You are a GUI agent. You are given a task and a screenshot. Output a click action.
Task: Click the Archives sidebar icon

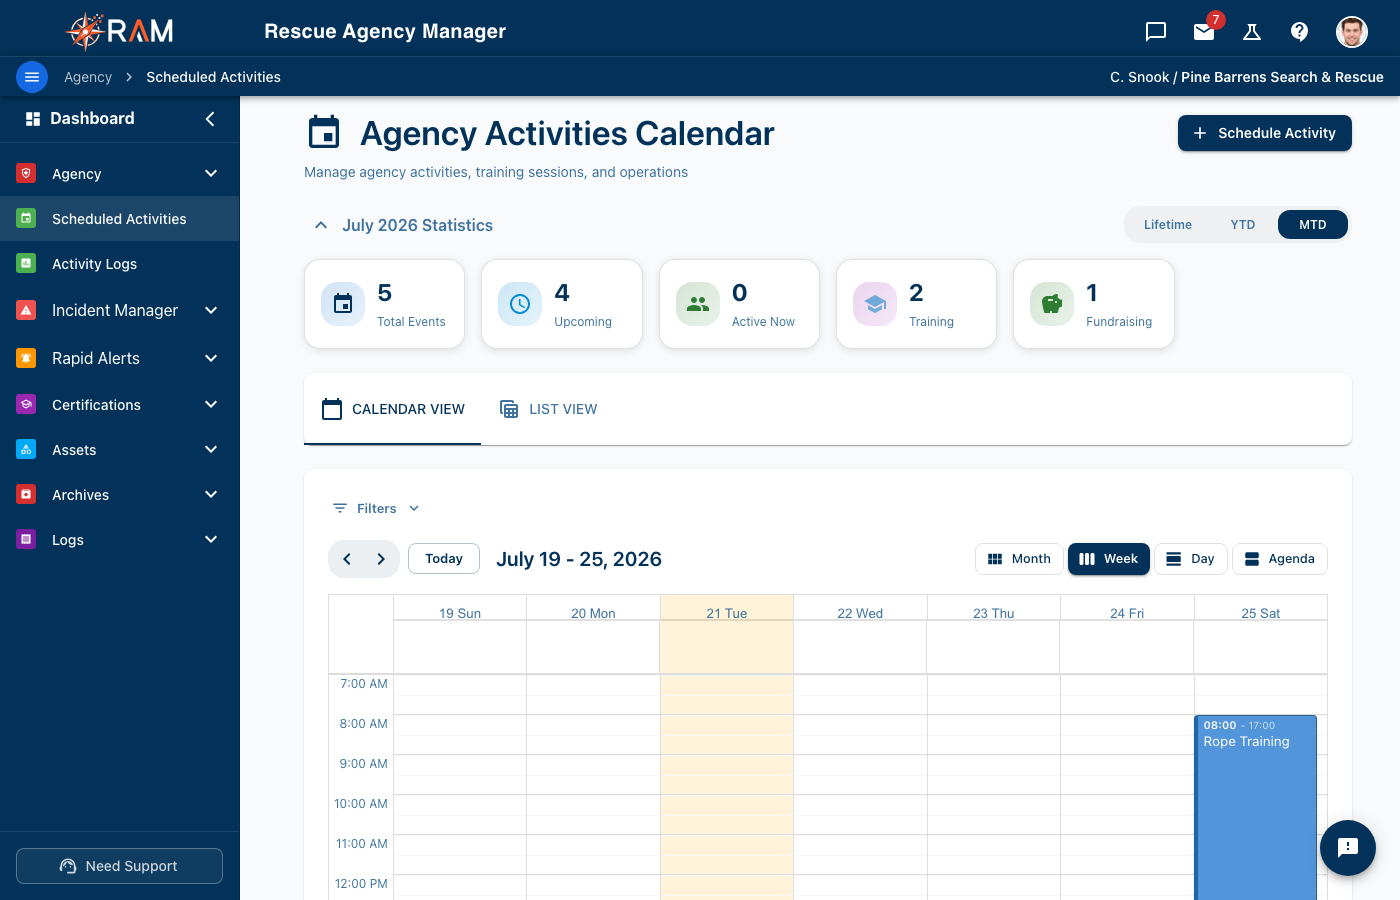27,494
